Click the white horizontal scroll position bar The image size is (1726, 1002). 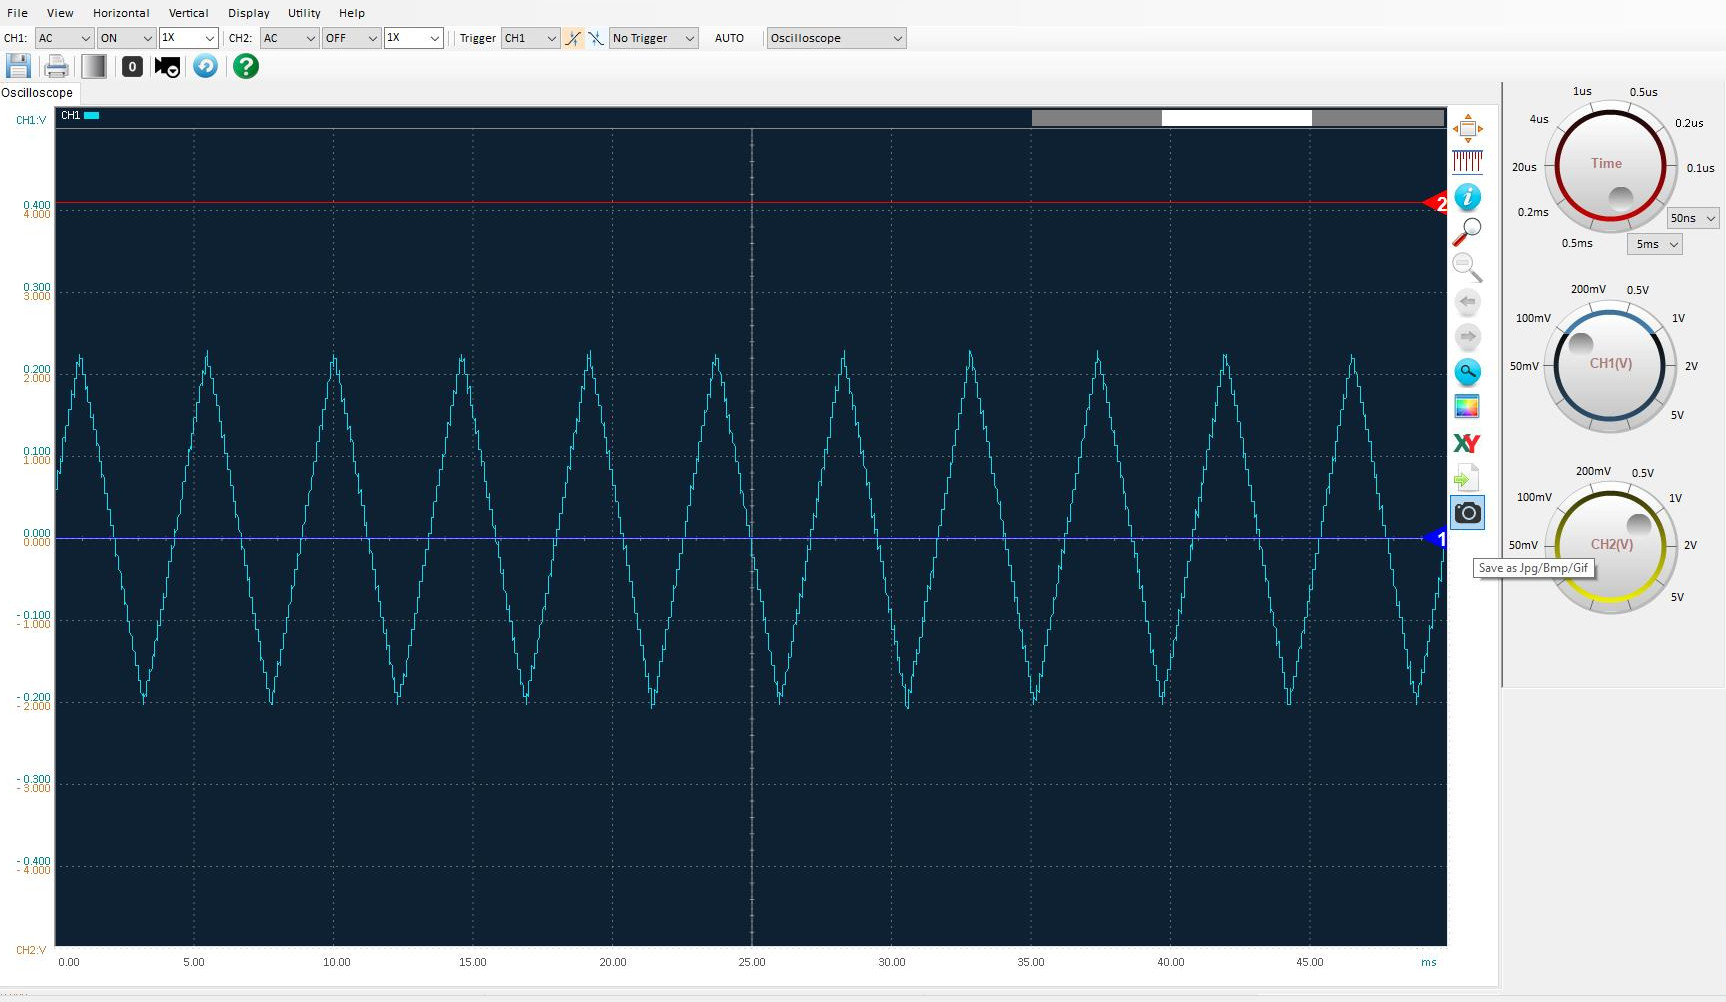coord(1236,118)
